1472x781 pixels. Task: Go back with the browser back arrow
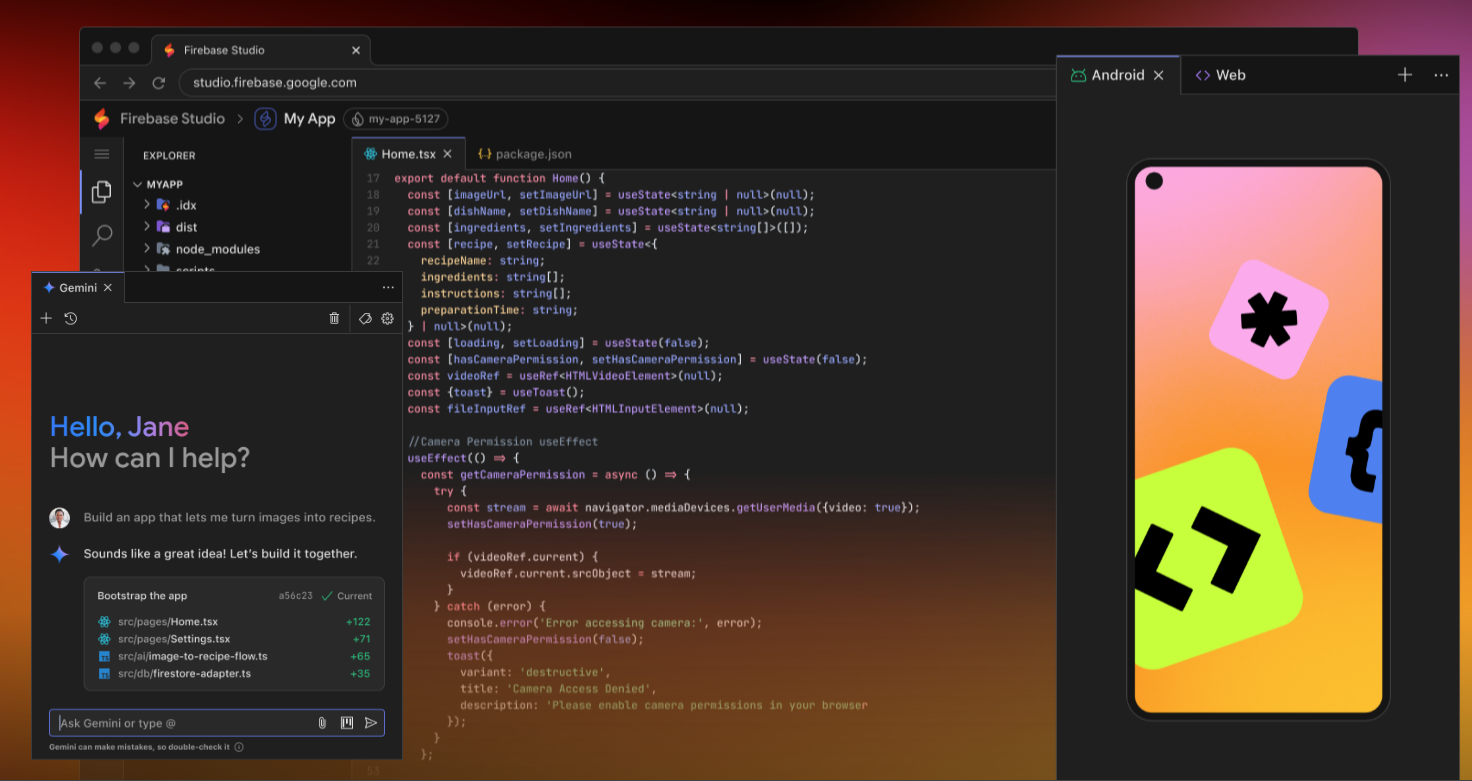[x=99, y=83]
